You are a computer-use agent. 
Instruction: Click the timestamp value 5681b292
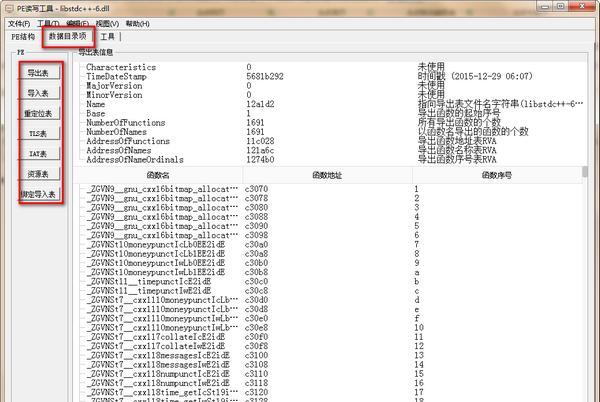coord(265,76)
